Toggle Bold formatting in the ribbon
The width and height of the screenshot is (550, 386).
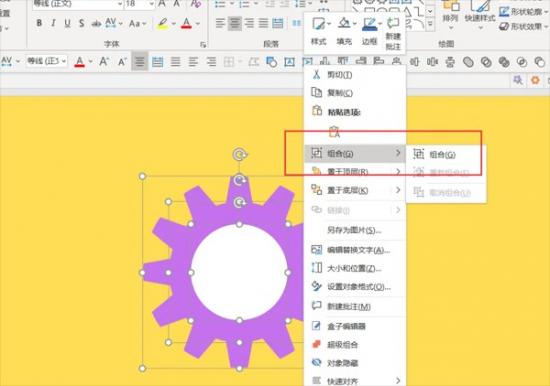point(39,23)
